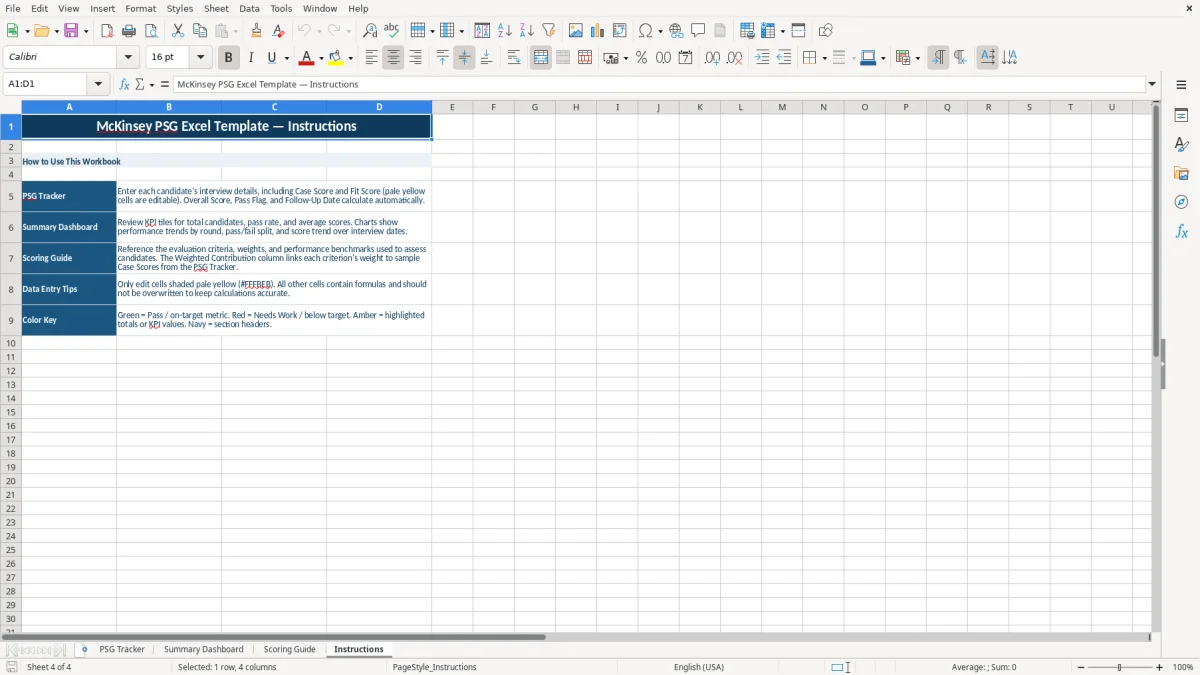Format as Date icon
This screenshot has height=675, width=1200.
click(x=686, y=58)
